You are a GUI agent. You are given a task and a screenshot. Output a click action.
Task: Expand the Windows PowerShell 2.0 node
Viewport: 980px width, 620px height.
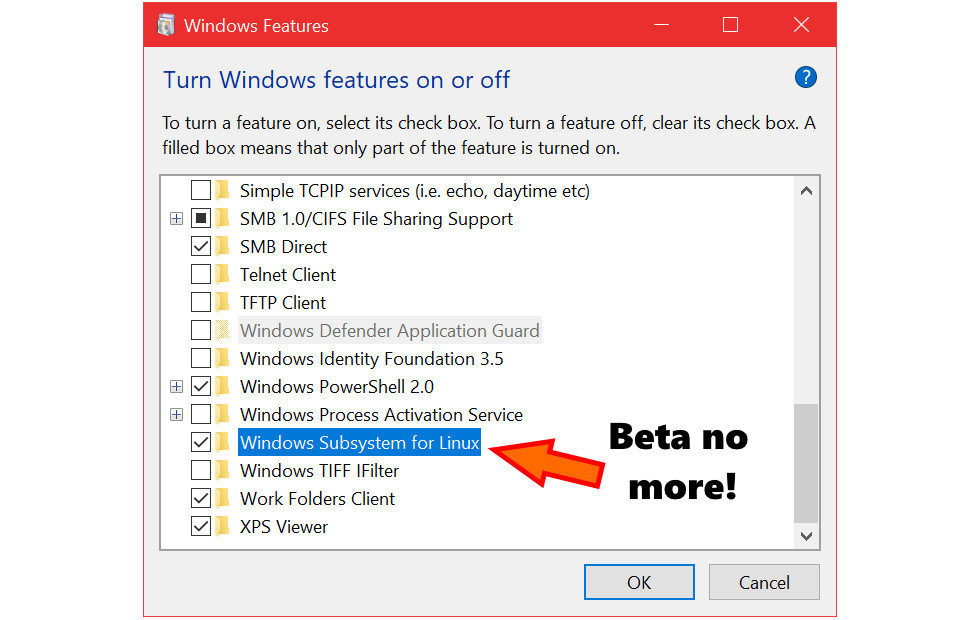176,387
